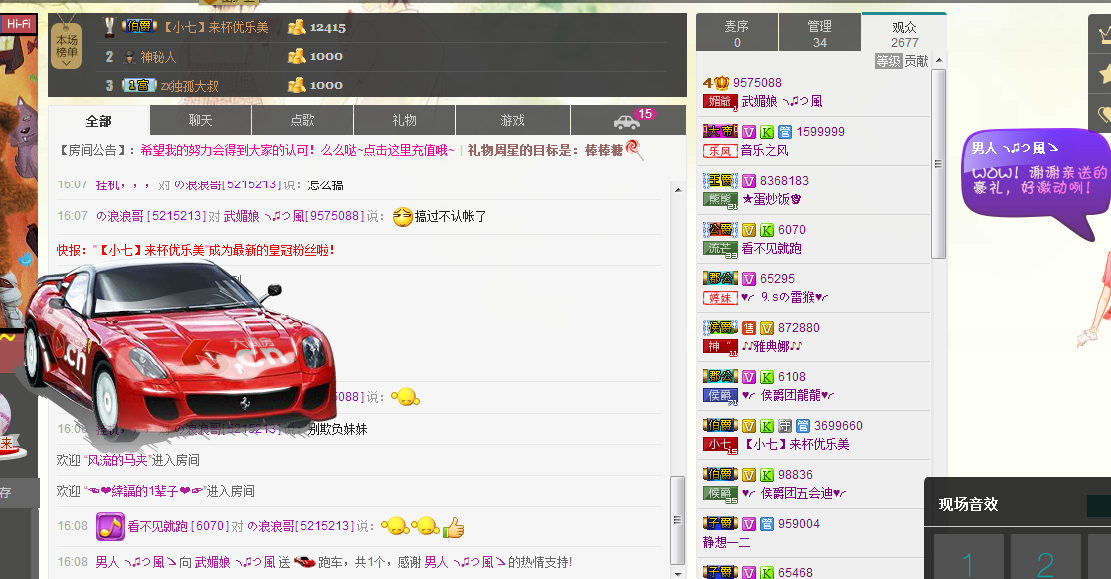
Task: Click の浪浪哥[5215213] name in 16:07 message
Action: [151, 216]
